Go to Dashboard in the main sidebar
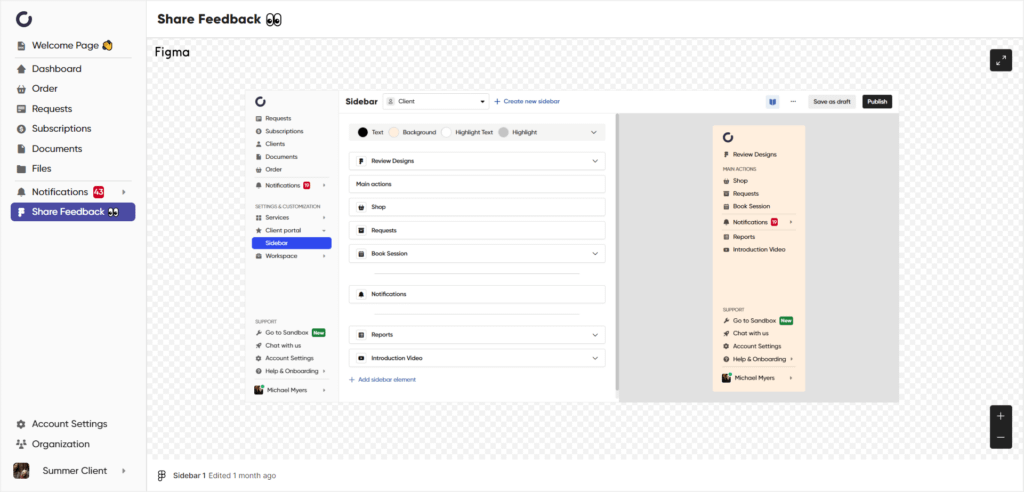1024x492 pixels. point(57,69)
